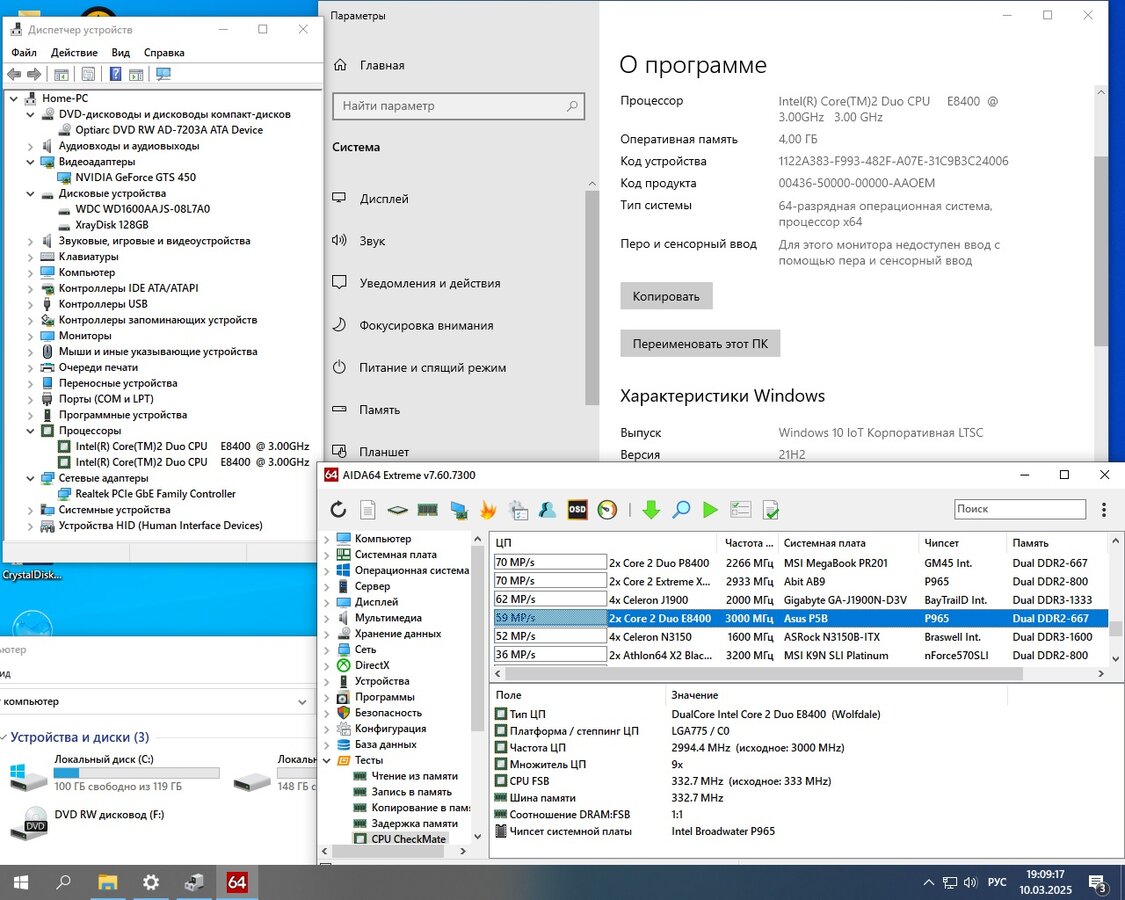Viewport: 1125px width, 900px height.
Task: Expand the Клавиатуры node
Action: point(30,256)
